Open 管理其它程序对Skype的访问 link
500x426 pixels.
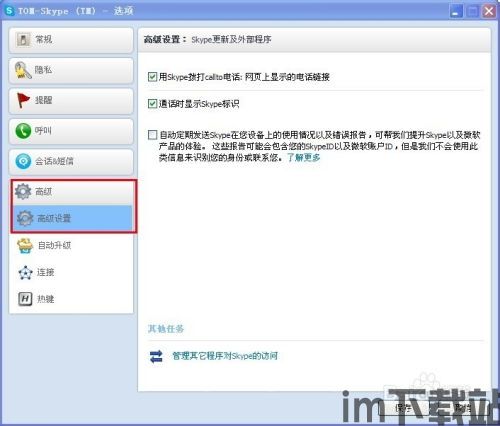[x=225, y=356]
